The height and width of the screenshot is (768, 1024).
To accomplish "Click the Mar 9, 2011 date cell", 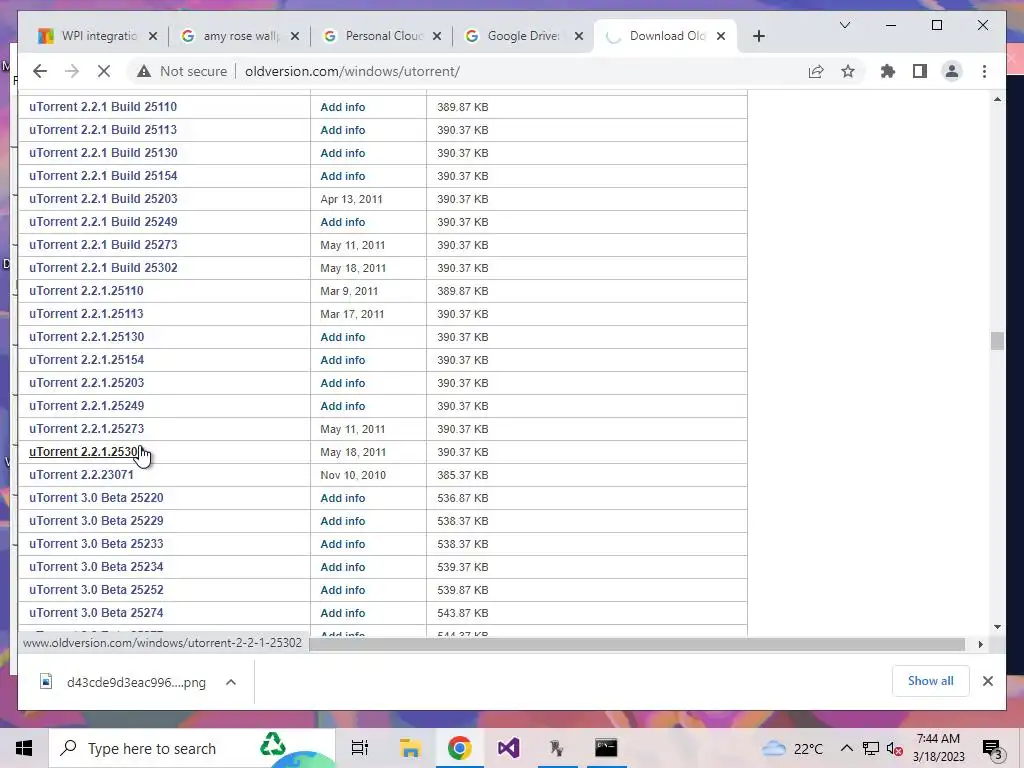I will click(x=349, y=291).
